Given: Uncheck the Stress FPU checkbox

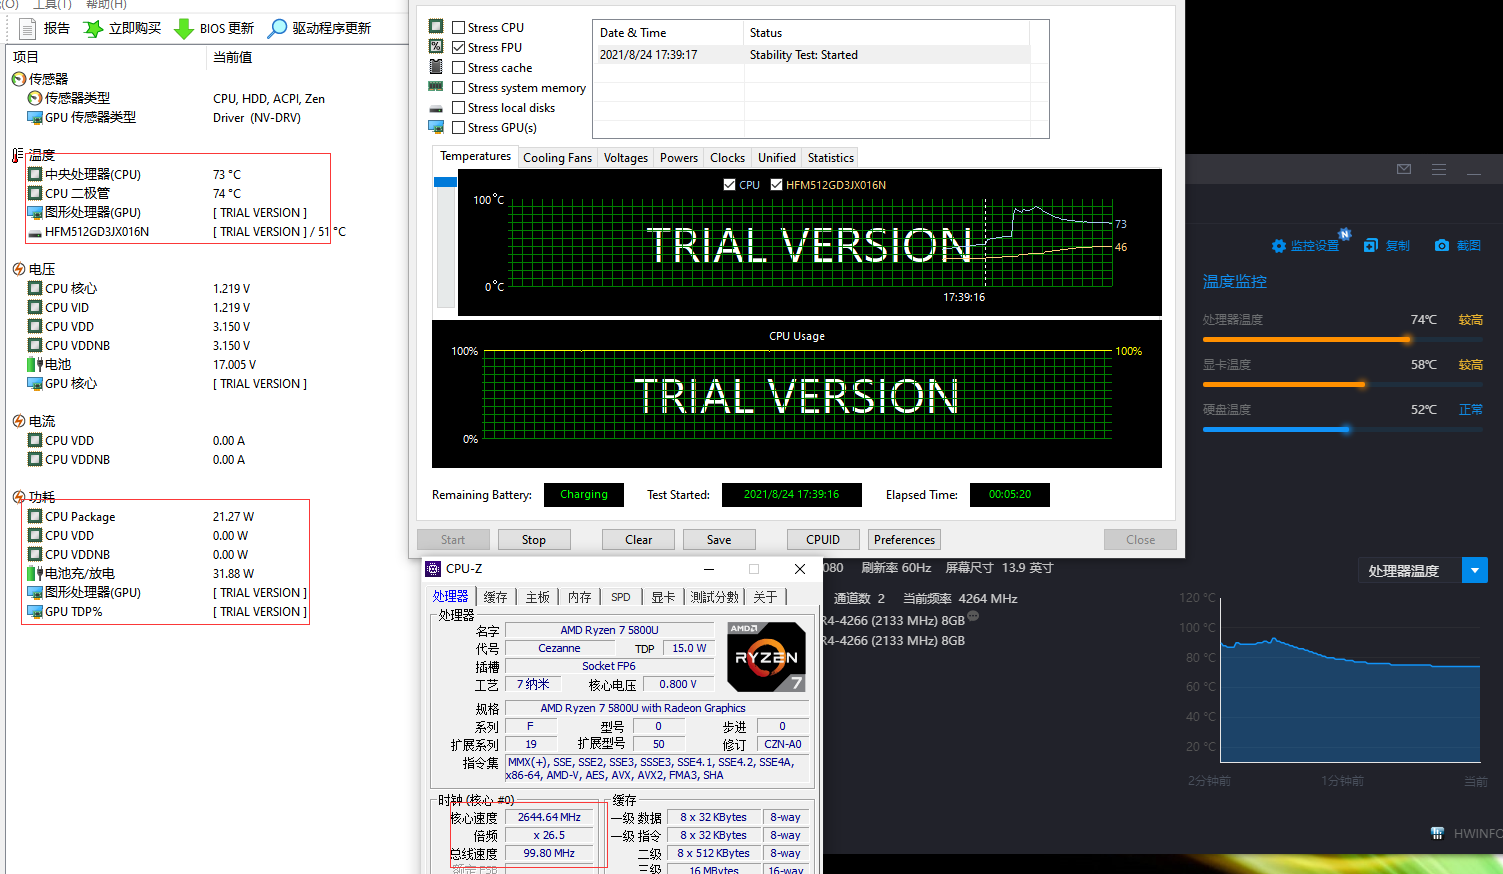Looking at the screenshot, I should point(458,47).
